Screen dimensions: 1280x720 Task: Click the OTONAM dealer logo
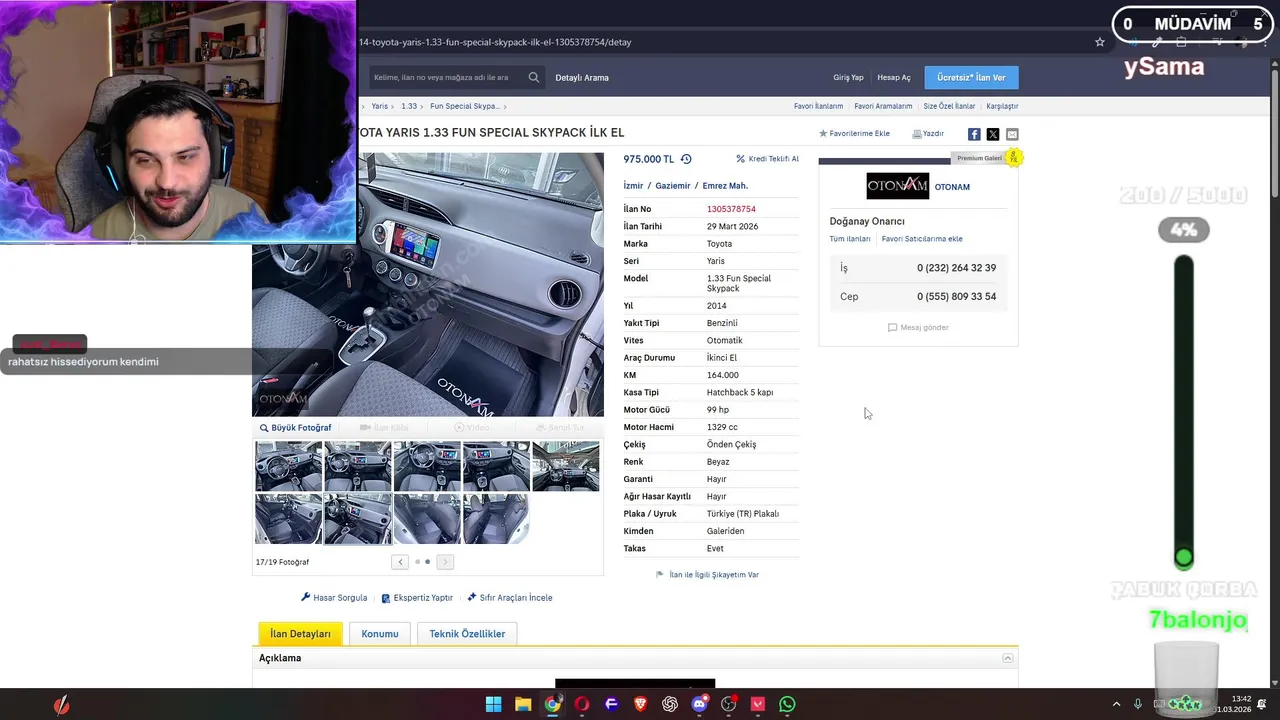pos(897,186)
